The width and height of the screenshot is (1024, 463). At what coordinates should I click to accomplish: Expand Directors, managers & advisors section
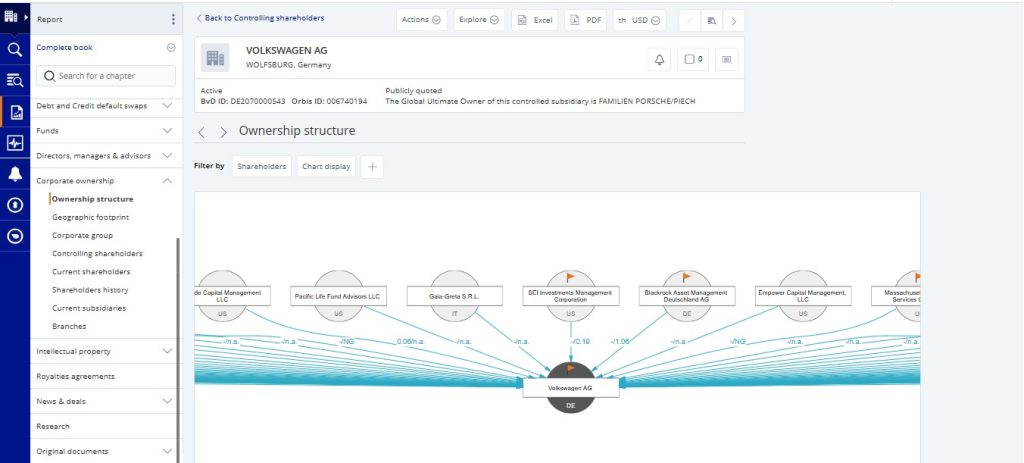168,155
